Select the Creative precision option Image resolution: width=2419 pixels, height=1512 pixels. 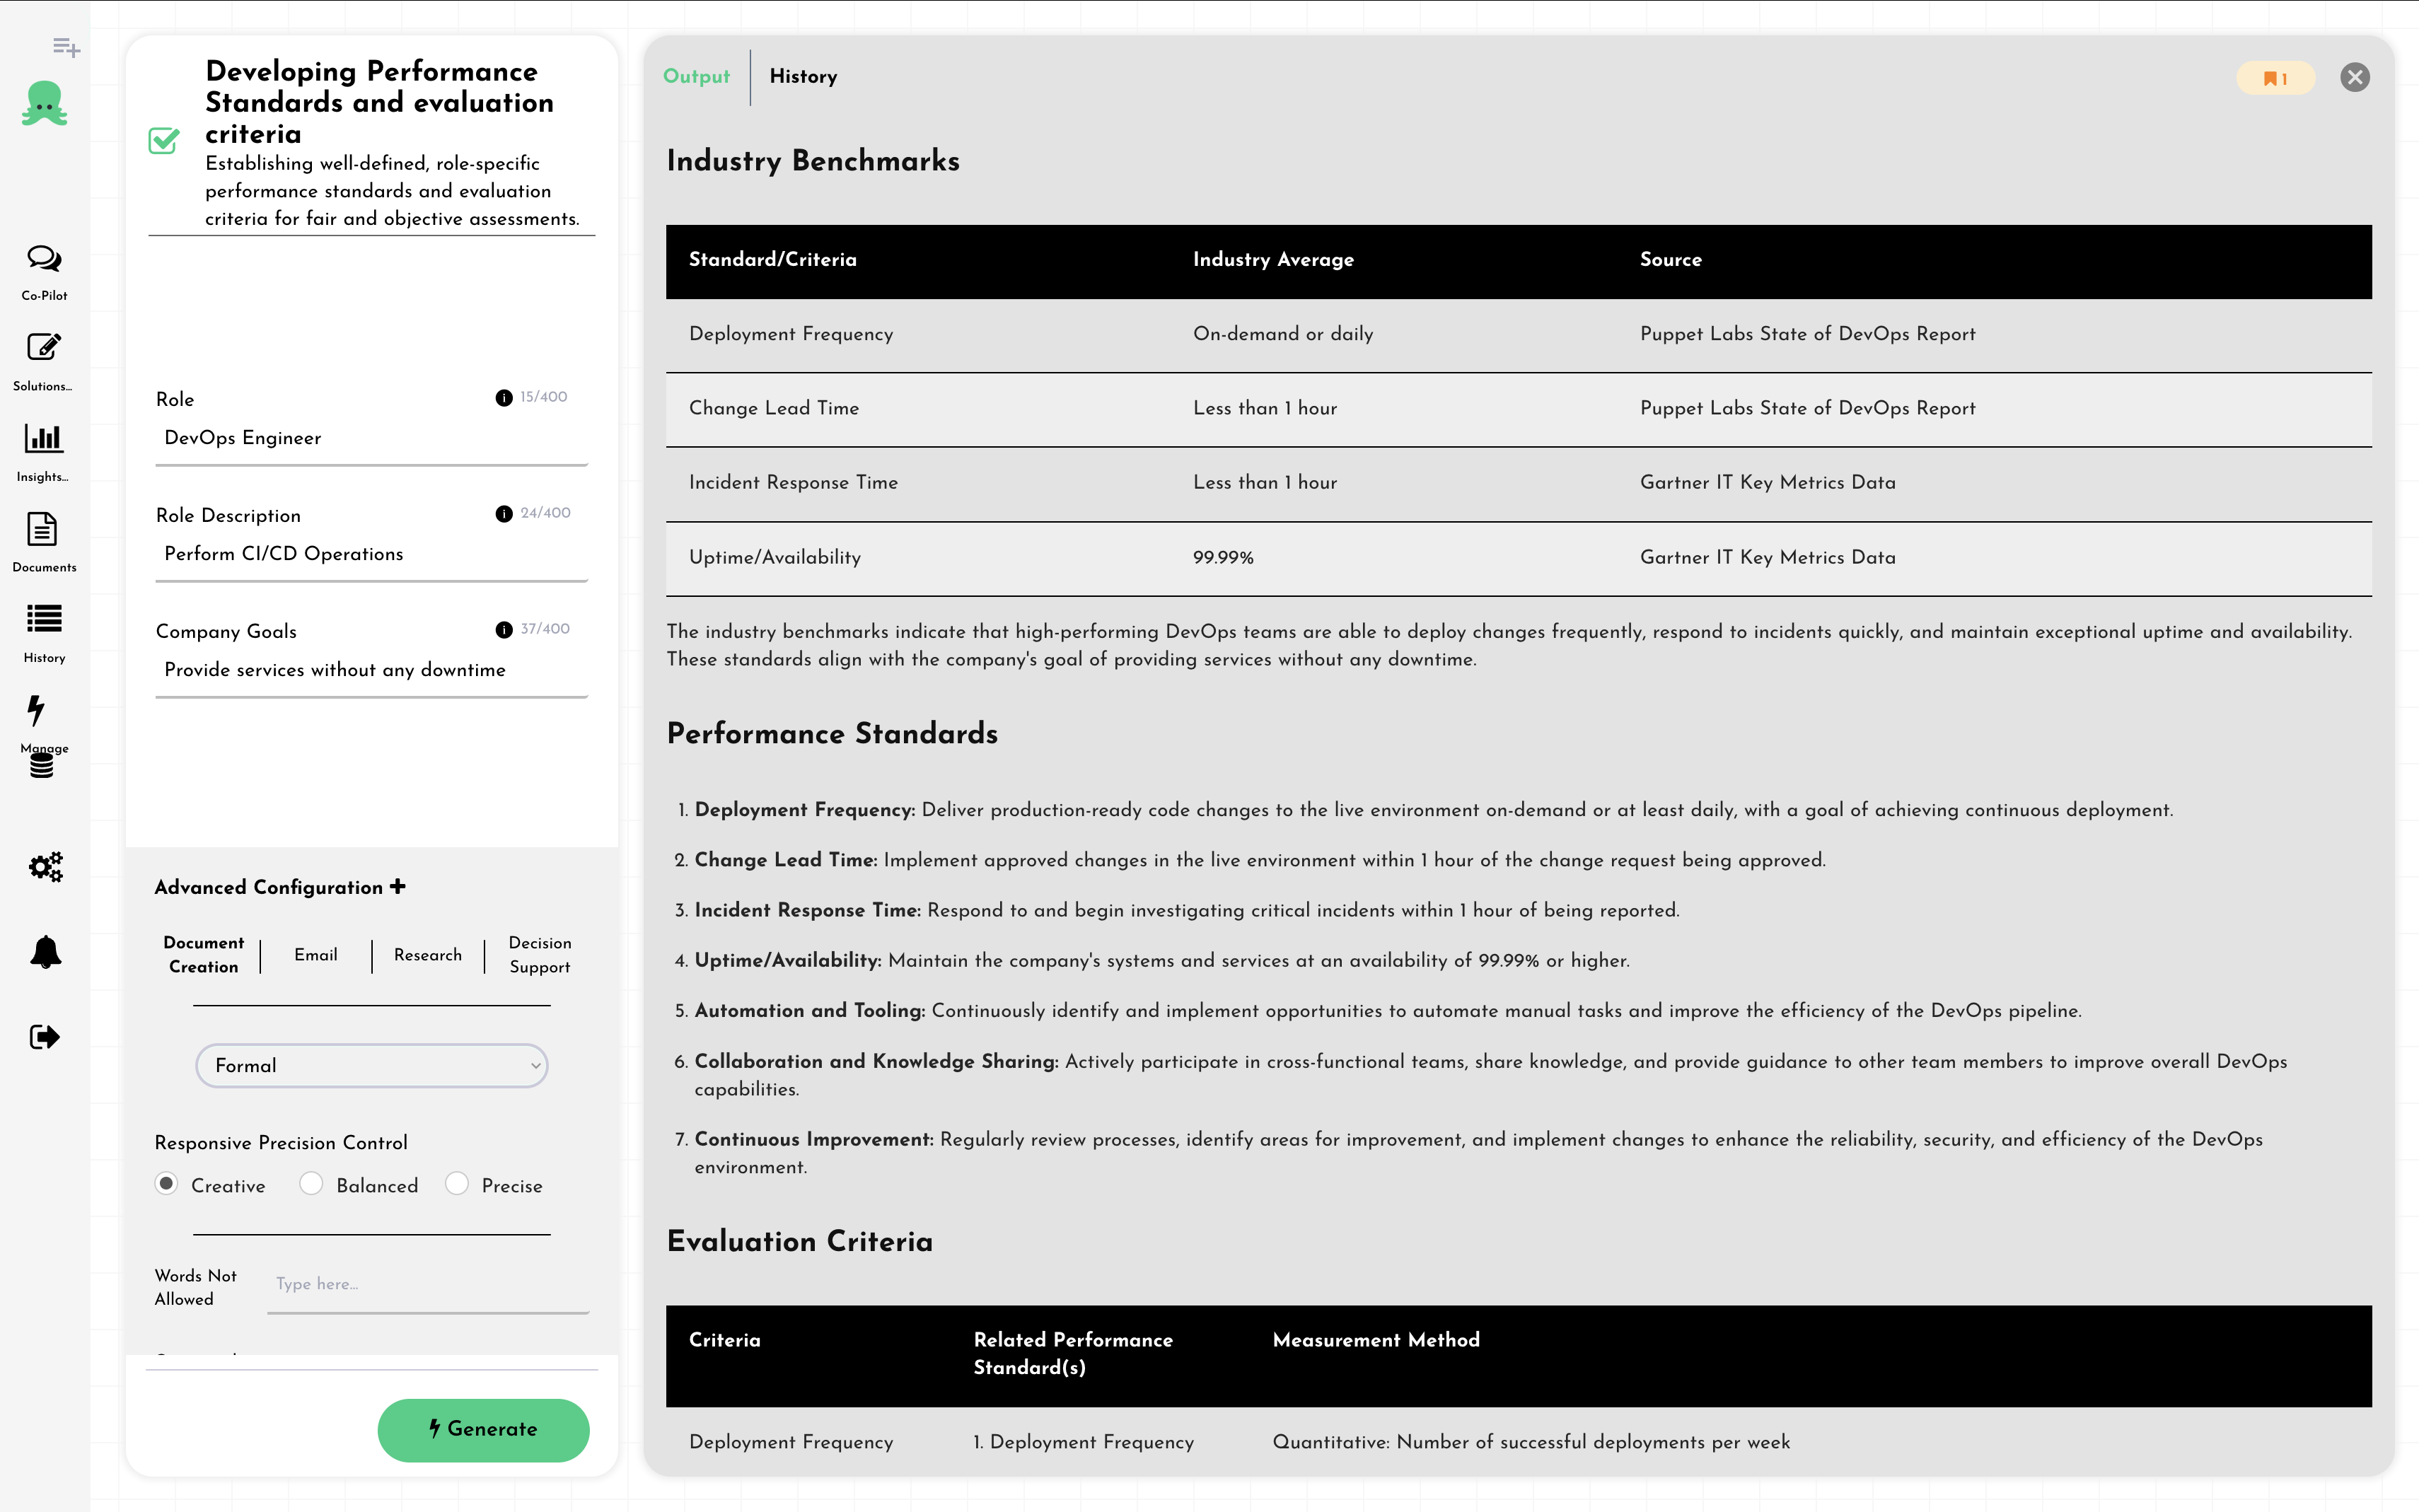point(167,1184)
